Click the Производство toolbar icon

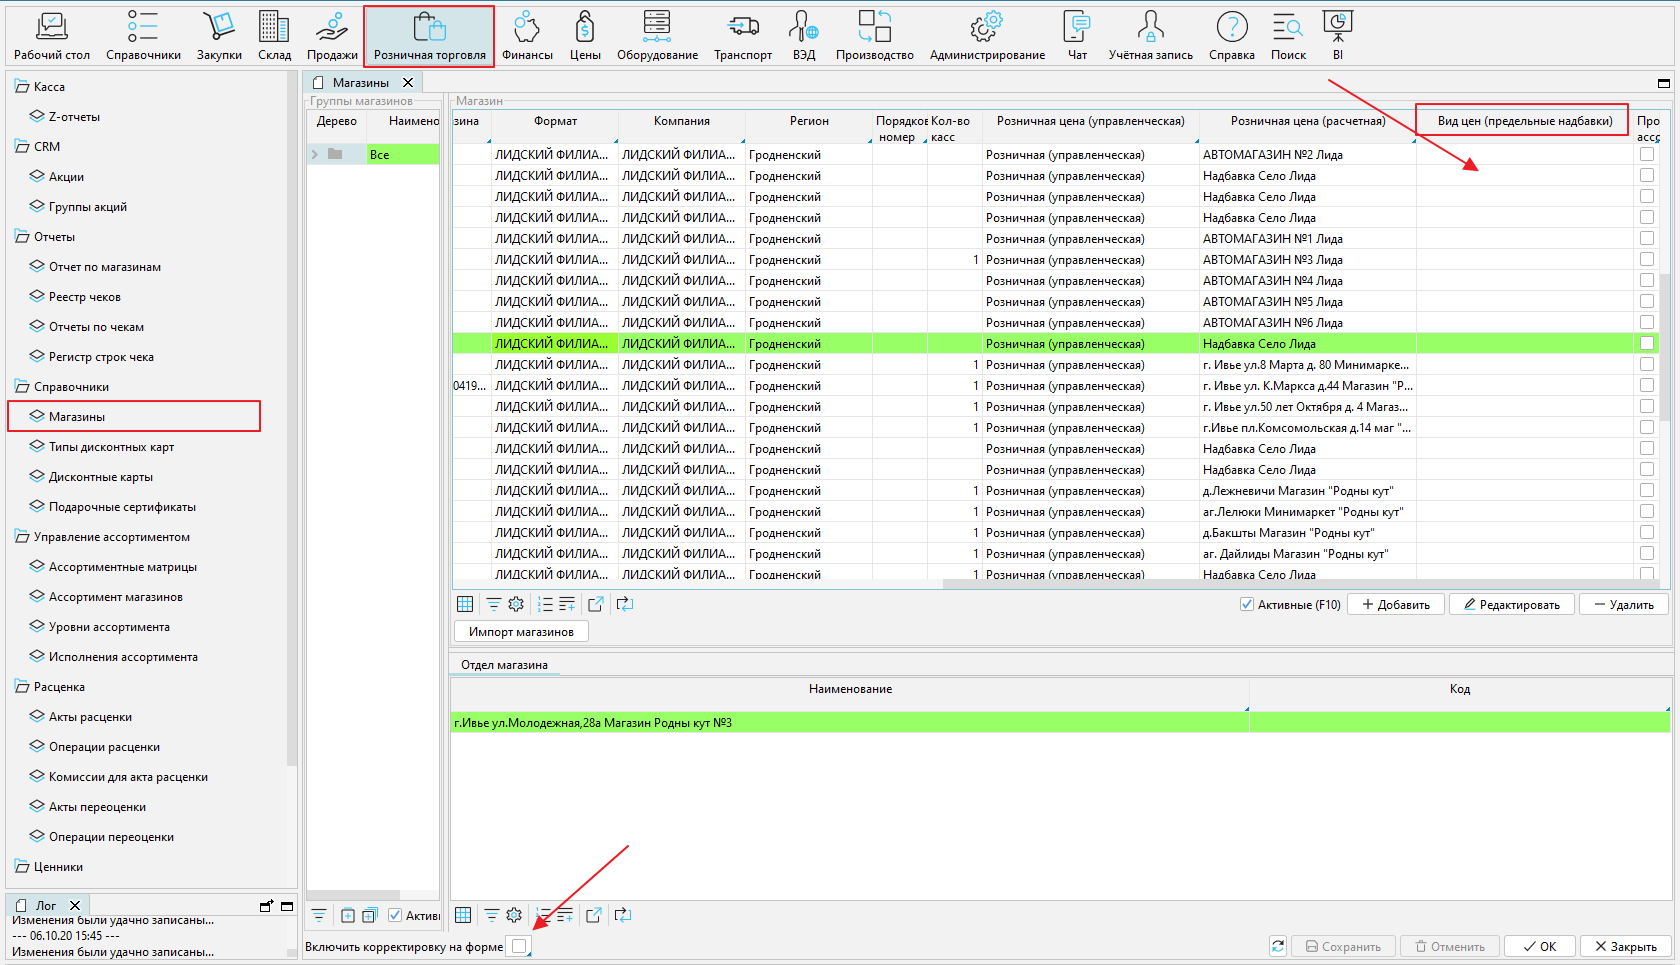pyautogui.click(x=874, y=36)
